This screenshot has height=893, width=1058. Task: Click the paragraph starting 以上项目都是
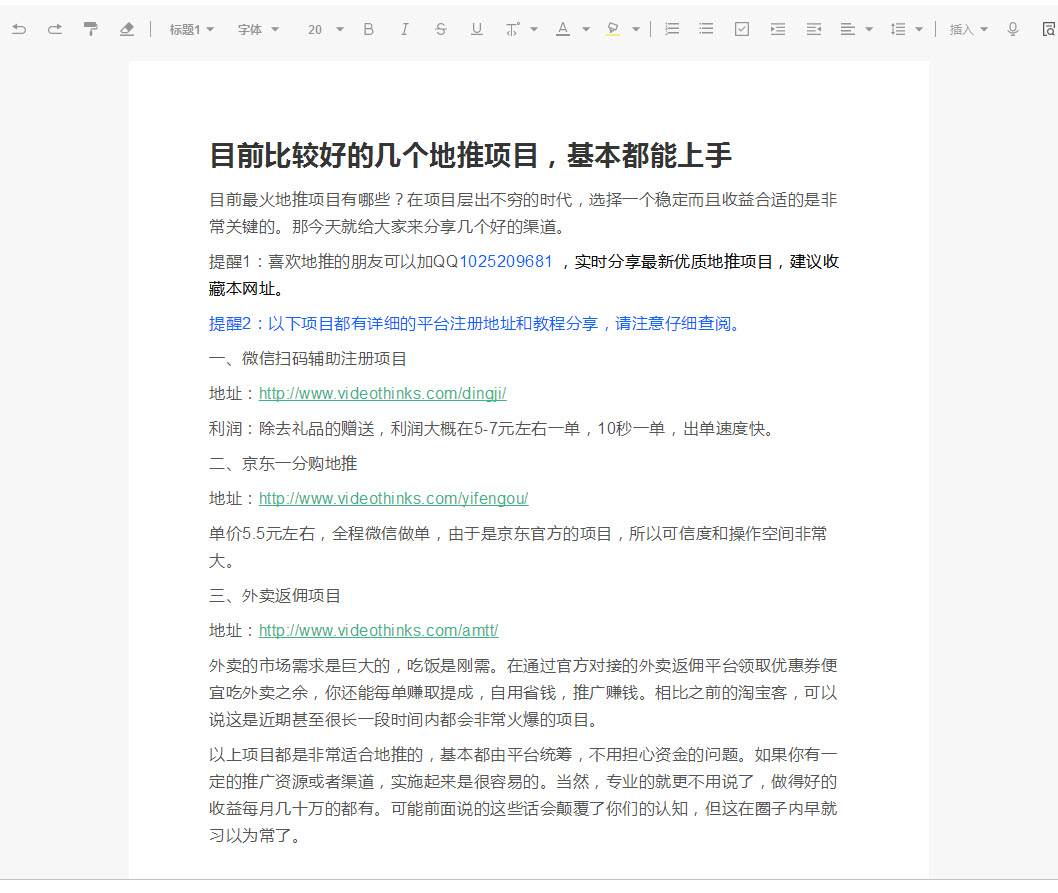click(x=523, y=795)
